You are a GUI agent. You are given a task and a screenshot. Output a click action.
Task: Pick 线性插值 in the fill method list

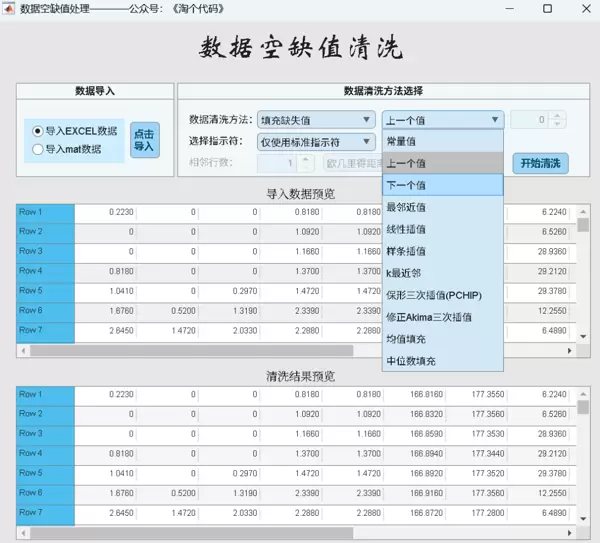point(442,229)
